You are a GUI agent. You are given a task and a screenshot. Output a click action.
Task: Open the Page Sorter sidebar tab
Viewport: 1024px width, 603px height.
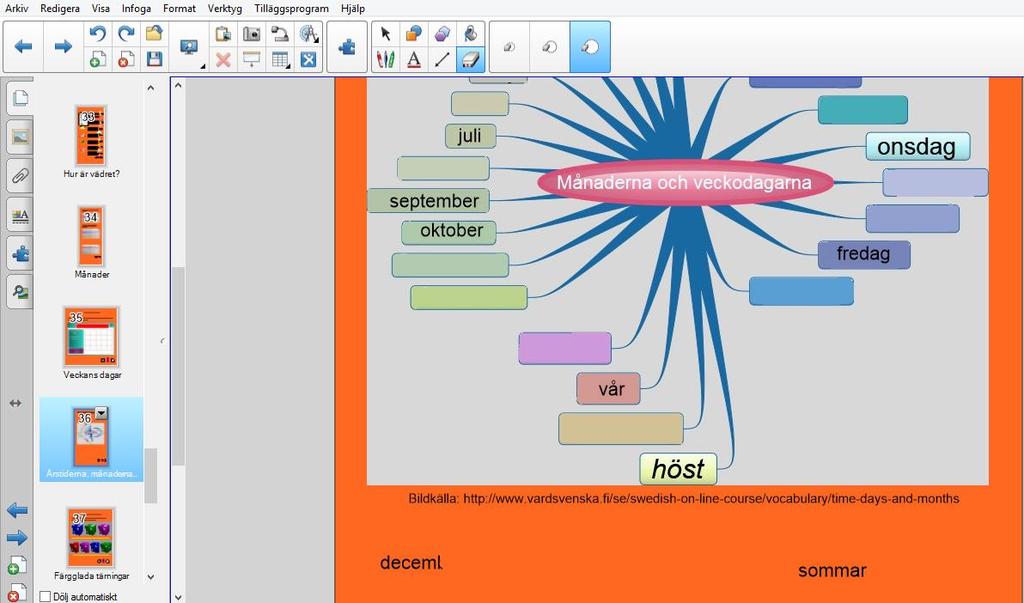pos(20,99)
